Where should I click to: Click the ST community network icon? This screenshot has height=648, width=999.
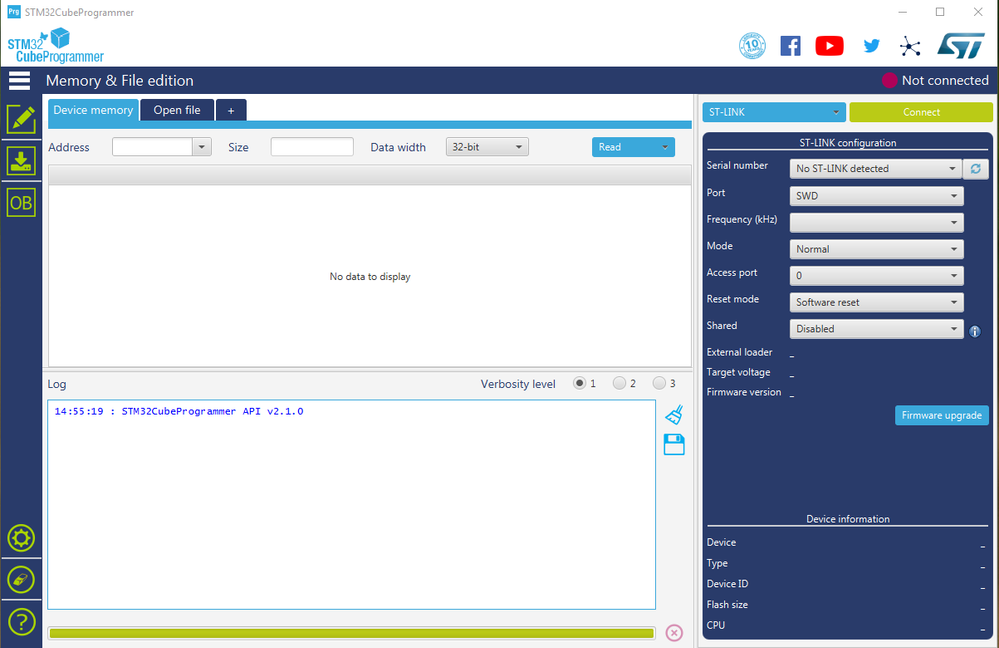(910, 46)
